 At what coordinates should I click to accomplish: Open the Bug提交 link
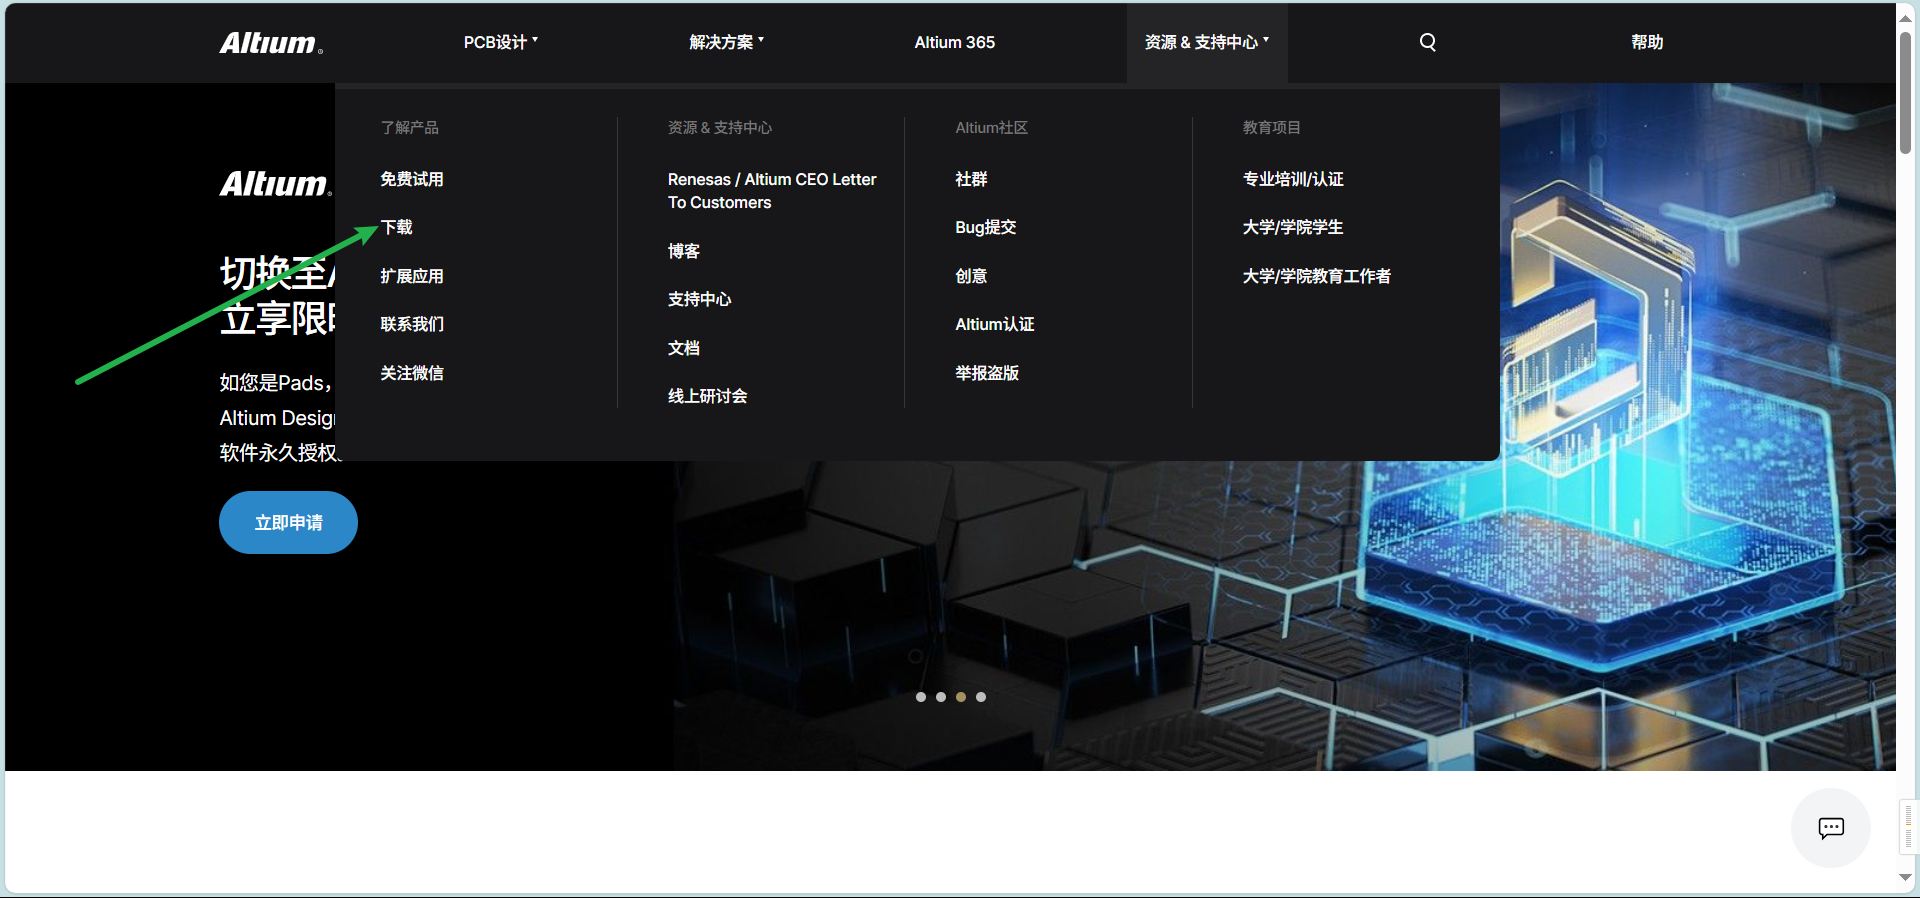click(x=986, y=227)
